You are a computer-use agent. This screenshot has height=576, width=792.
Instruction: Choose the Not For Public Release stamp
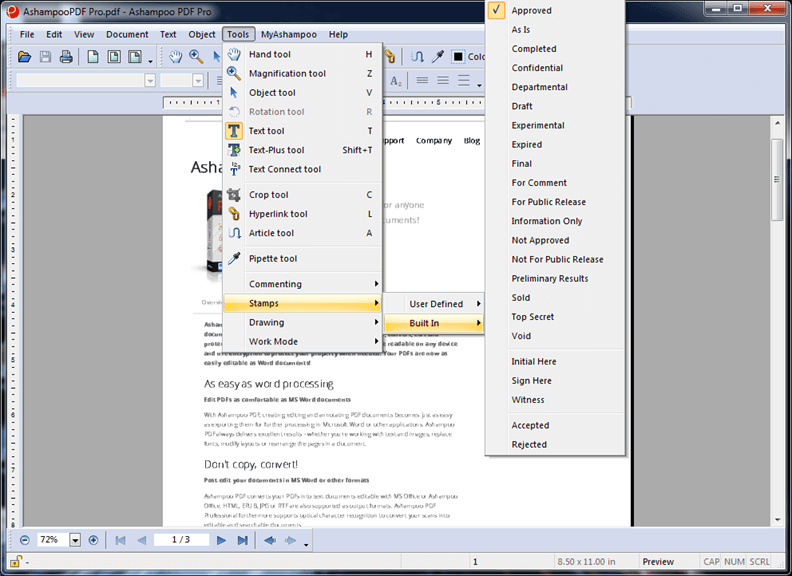point(557,259)
